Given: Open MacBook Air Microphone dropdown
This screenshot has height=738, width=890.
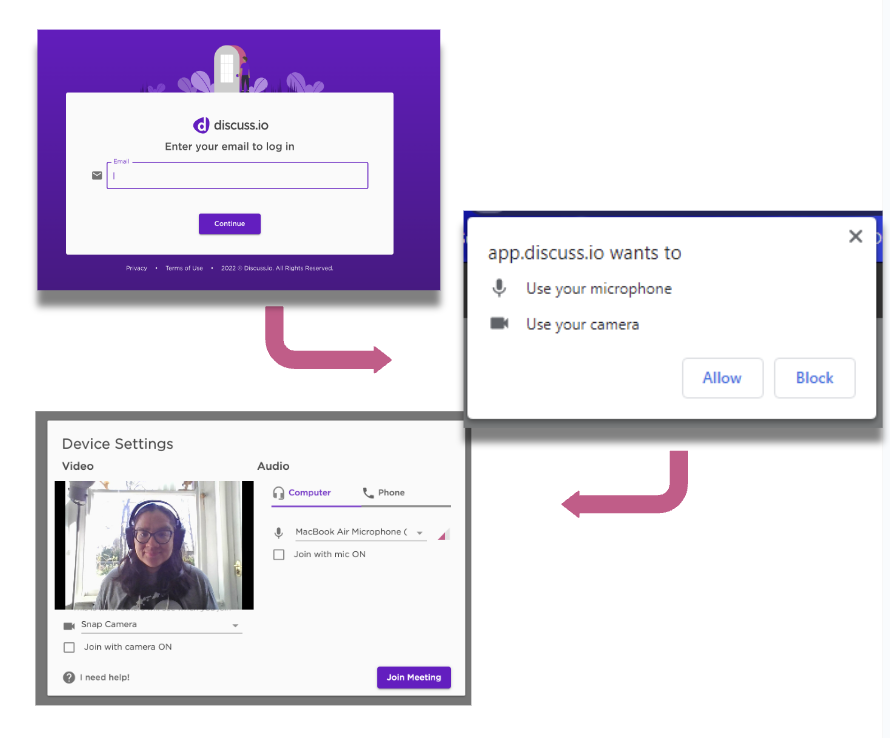Looking at the screenshot, I should (x=359, y=532).
